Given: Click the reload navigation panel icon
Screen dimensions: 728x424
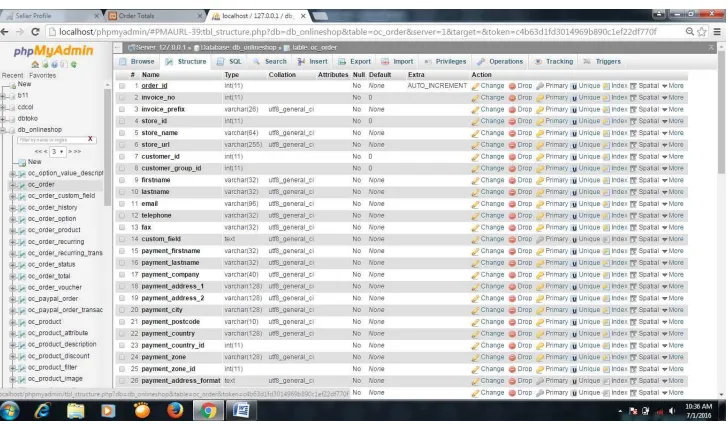Looking at the screenshot, I should tap(74, 65).
